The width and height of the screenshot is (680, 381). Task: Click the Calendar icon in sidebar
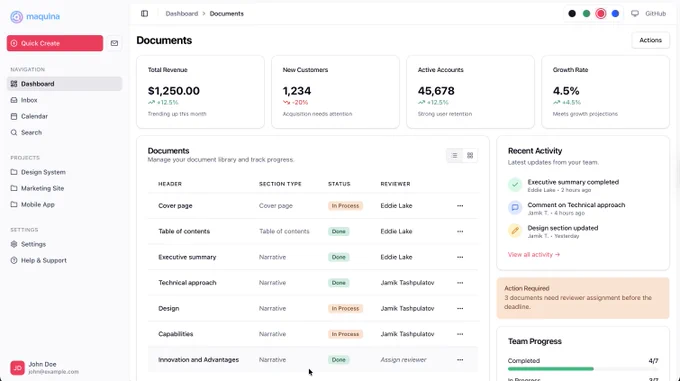14,116
